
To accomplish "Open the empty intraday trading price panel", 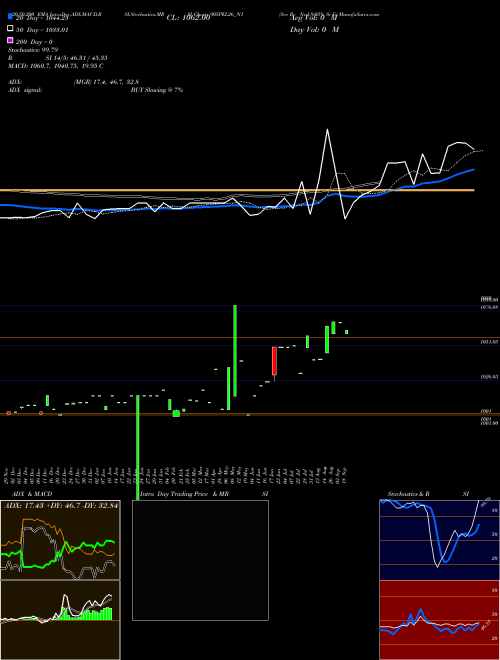I will [200, 560].
